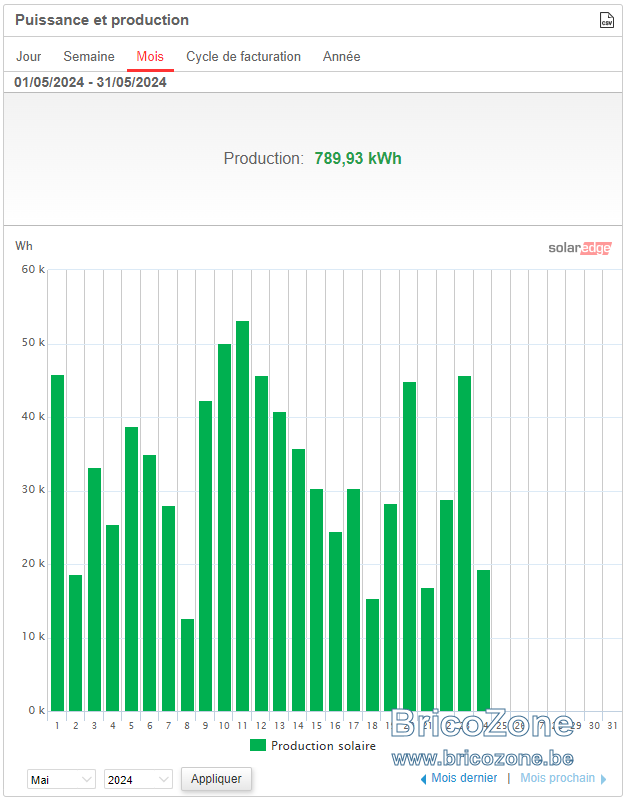Click the Appliquer button
Viewport: 627px width, 802px height.
point(216,778)
